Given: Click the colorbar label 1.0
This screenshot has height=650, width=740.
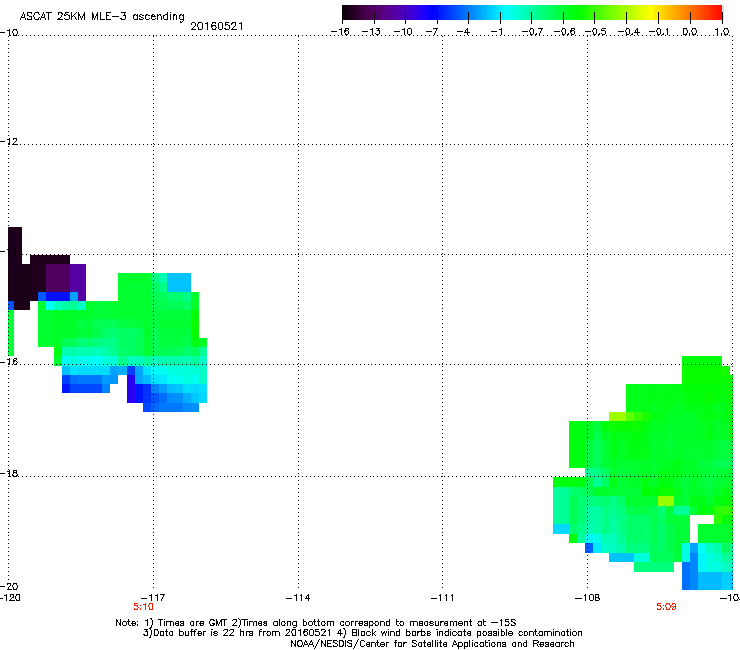Looking at the screenshot, I should click(x=722, y=32).
